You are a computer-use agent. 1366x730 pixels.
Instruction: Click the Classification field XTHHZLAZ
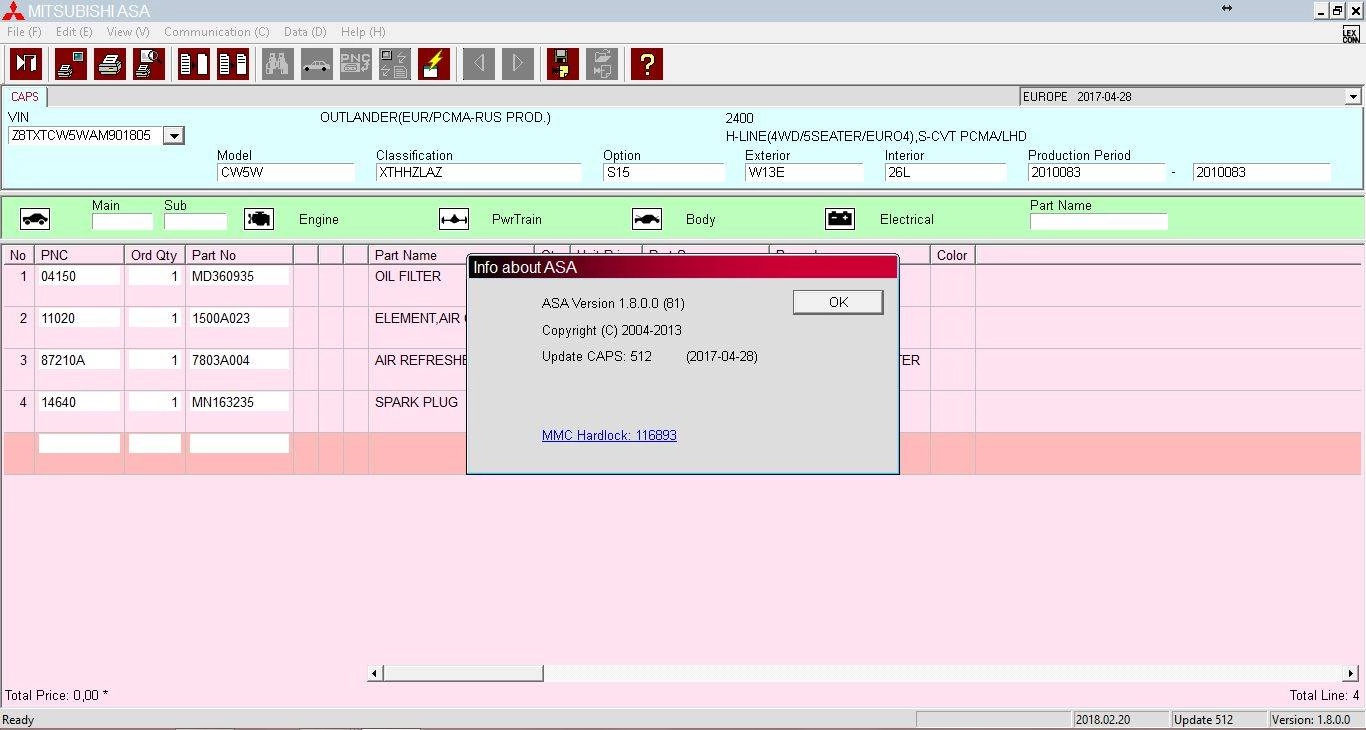point(478,172)
